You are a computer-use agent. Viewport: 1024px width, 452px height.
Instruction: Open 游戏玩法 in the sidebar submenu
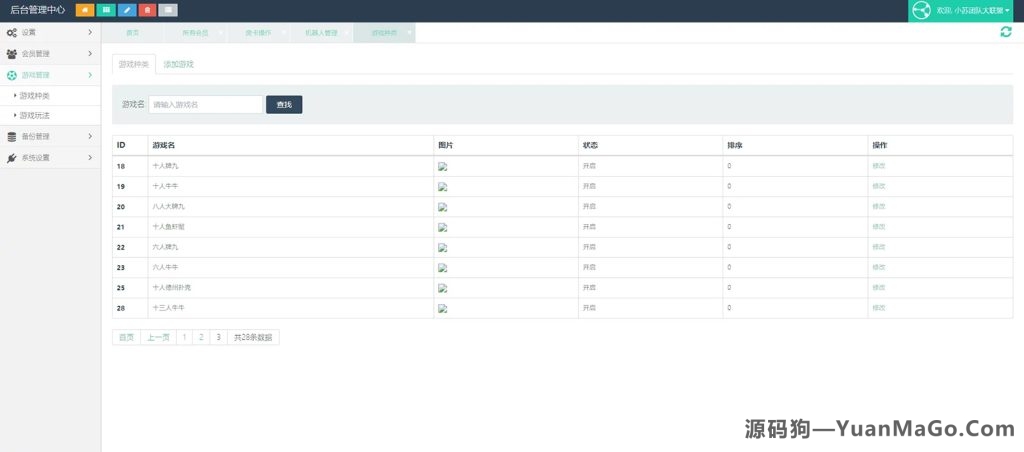pos(34,116)
